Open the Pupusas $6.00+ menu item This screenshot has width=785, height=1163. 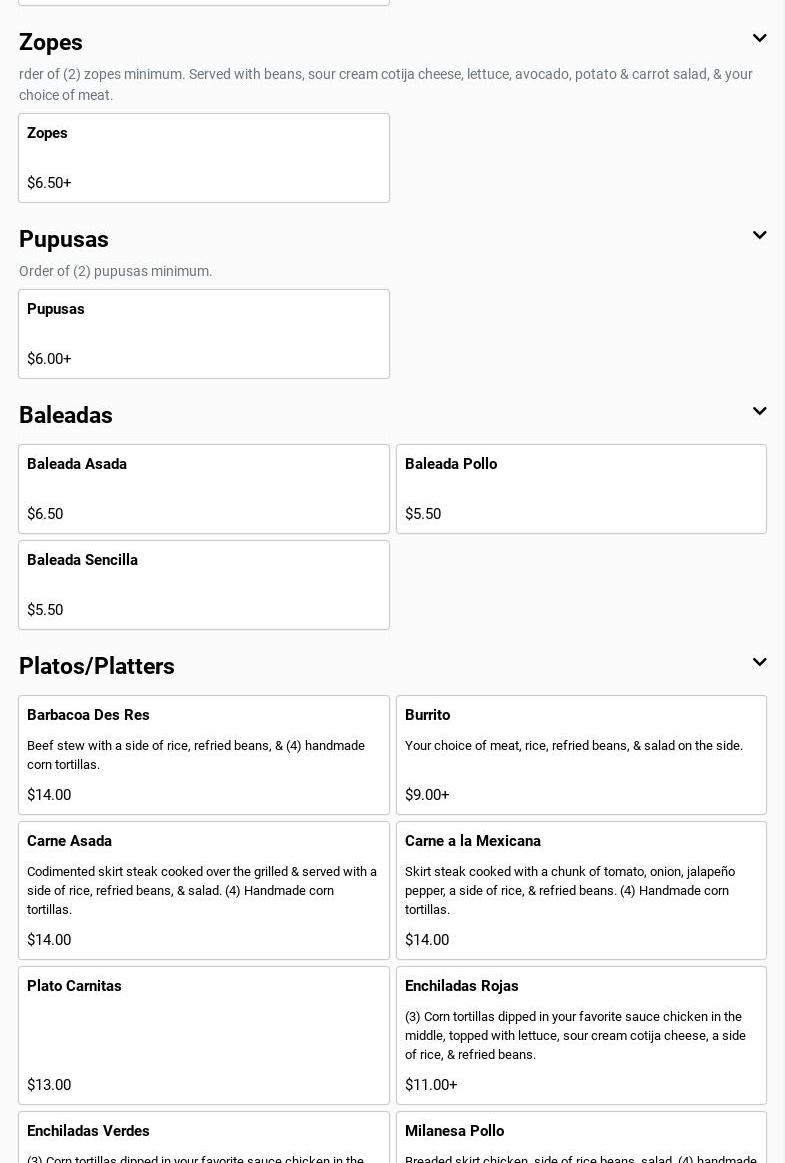204,334
